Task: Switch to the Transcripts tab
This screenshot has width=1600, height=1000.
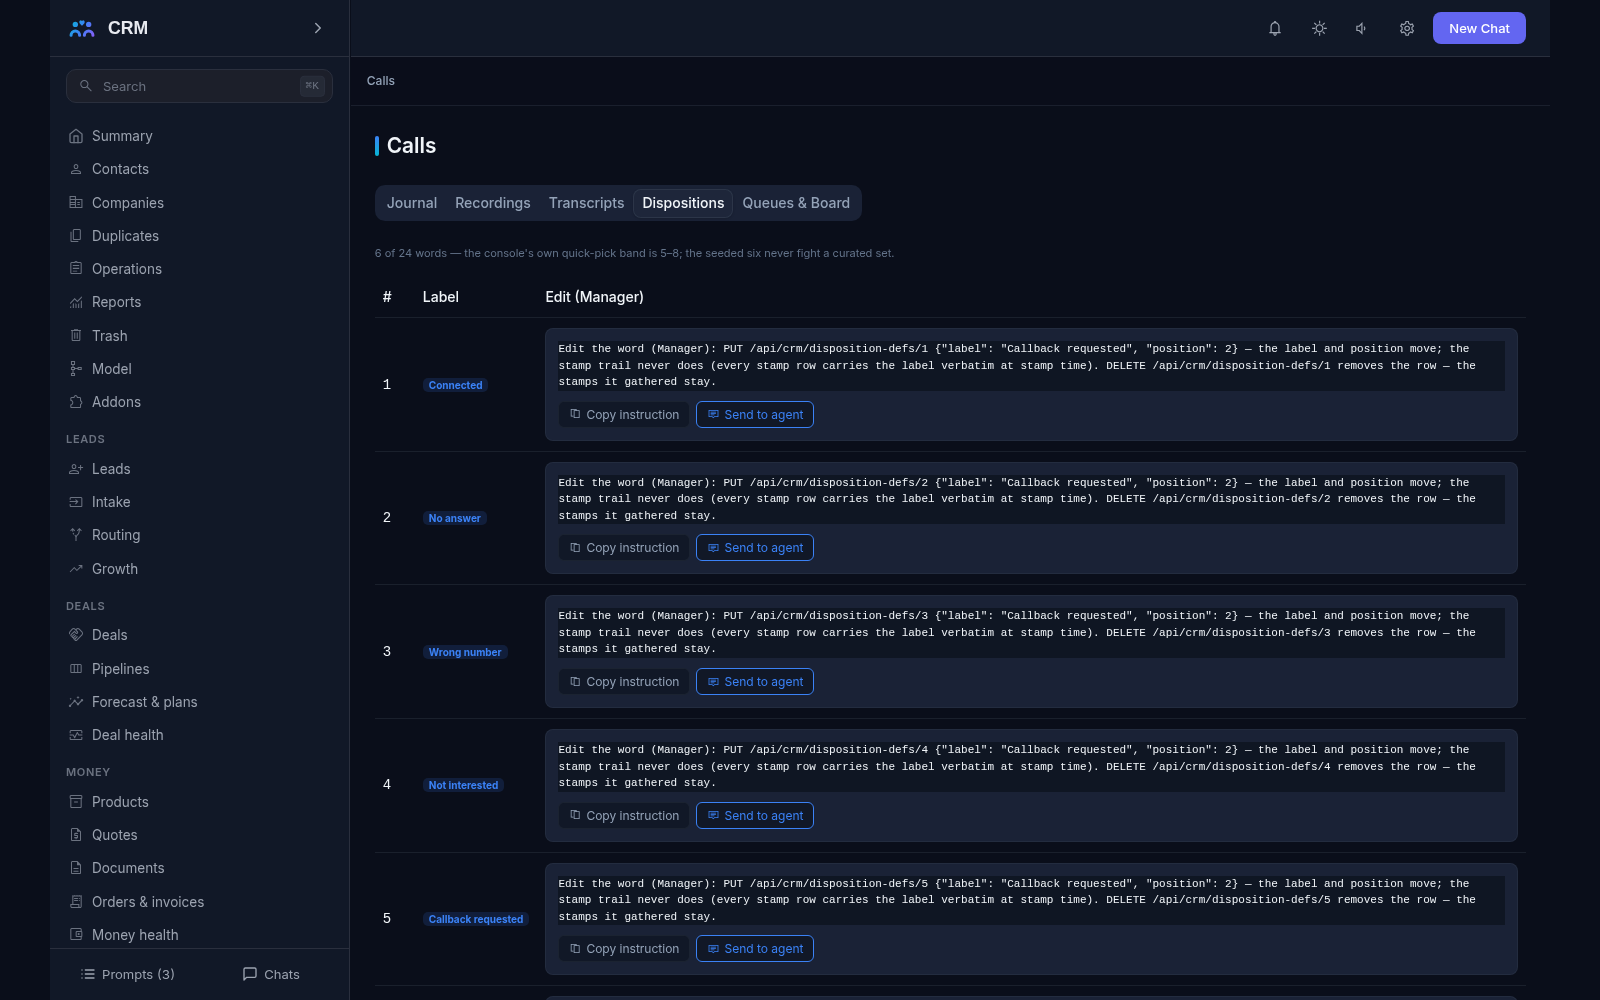Action: [x=586, y=203]
